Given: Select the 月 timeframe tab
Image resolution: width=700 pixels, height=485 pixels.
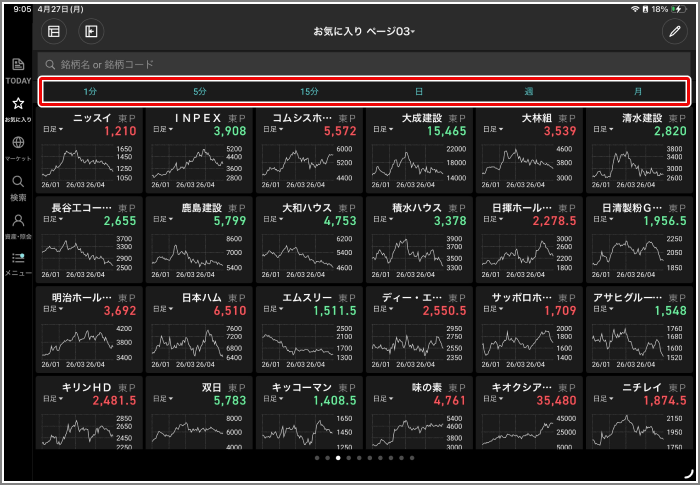Looking at the screenshot, I should [638, 92].
